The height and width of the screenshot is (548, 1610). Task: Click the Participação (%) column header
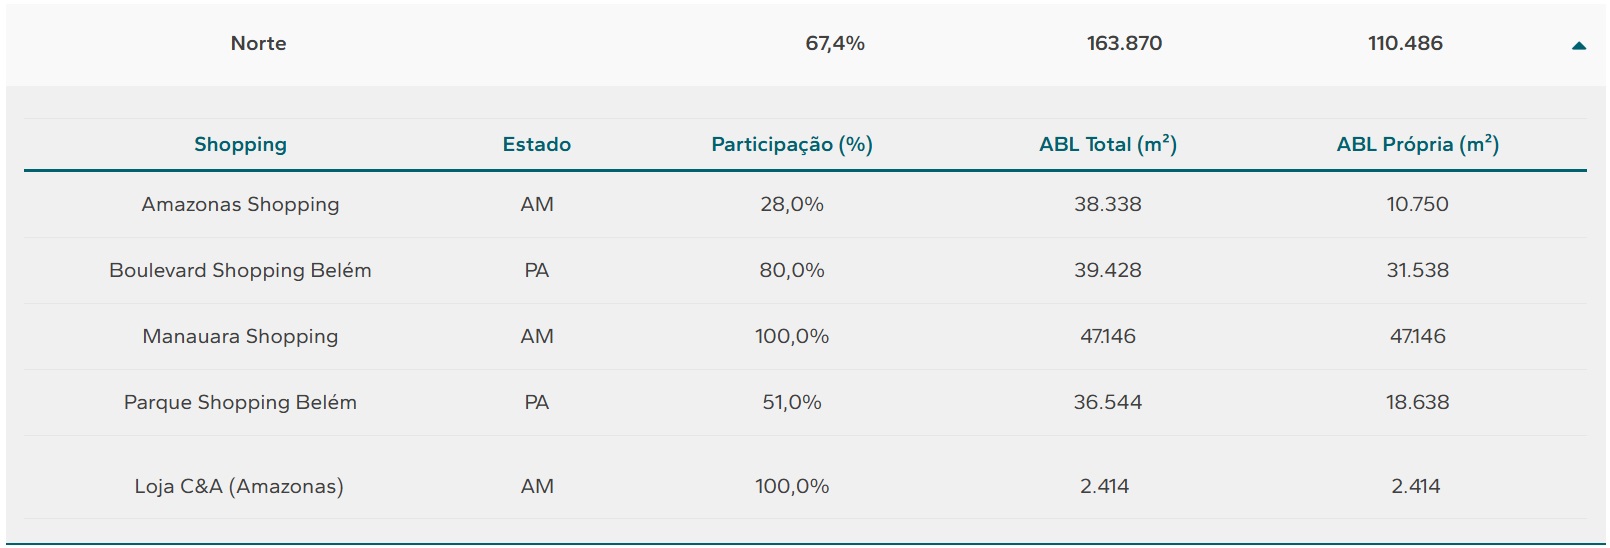pos(792,144)
